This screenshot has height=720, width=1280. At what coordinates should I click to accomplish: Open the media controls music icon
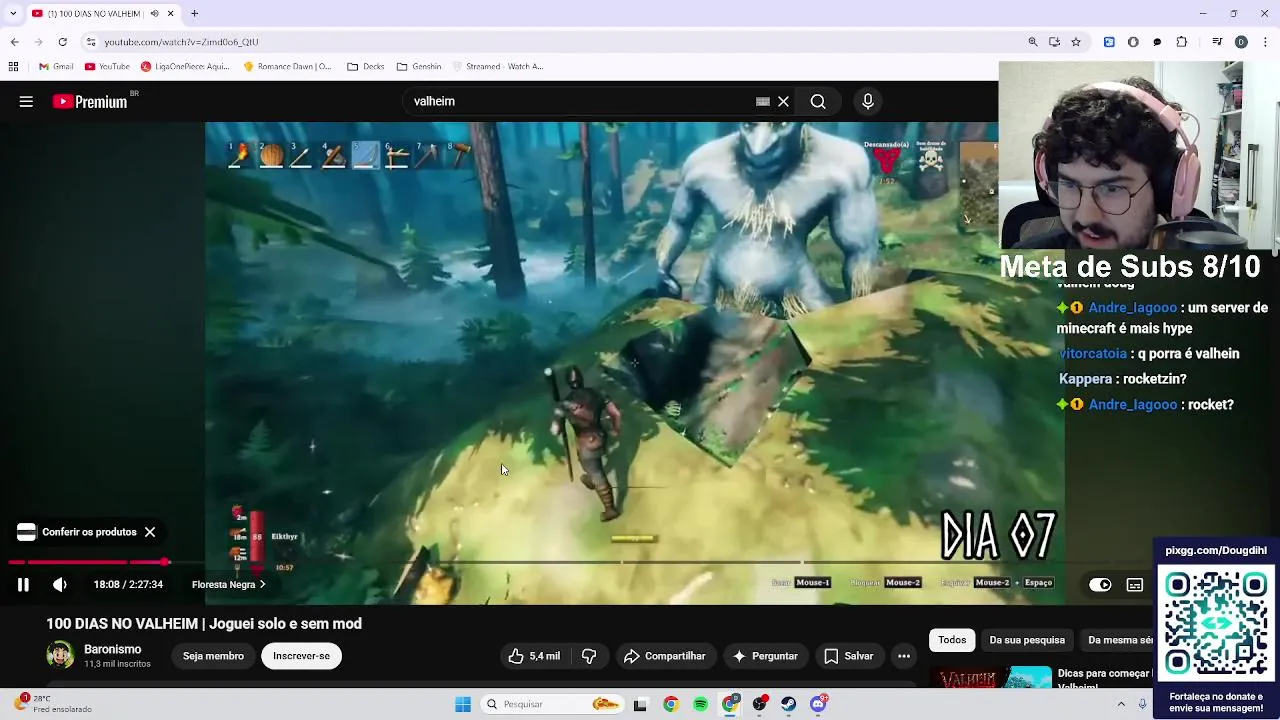coord(1217,42)
